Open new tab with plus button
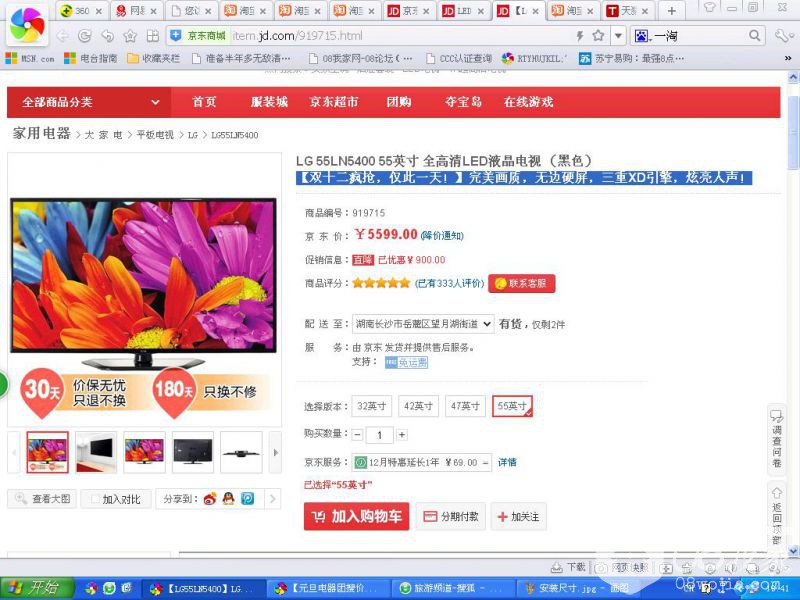 pyautogui.click(x=671, y=11)
